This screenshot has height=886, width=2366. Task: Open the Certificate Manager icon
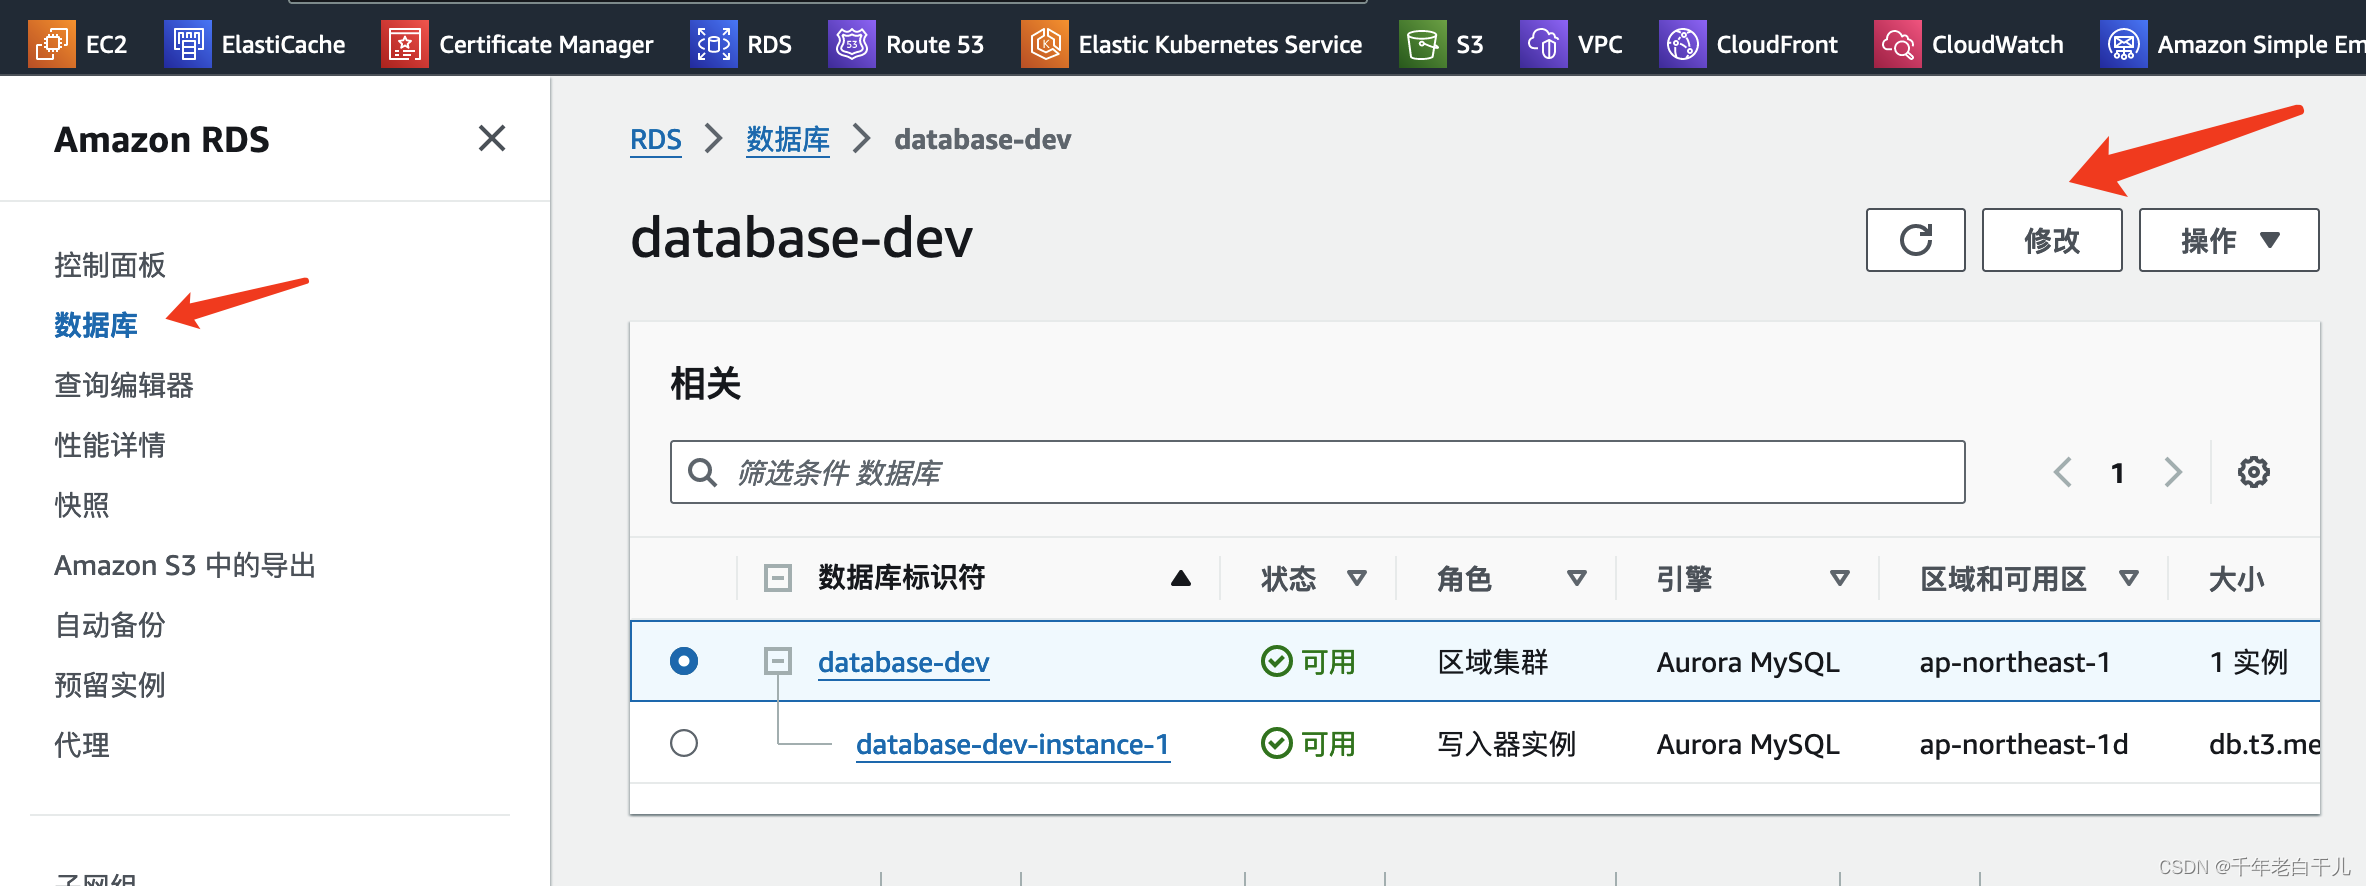[405, 44]
